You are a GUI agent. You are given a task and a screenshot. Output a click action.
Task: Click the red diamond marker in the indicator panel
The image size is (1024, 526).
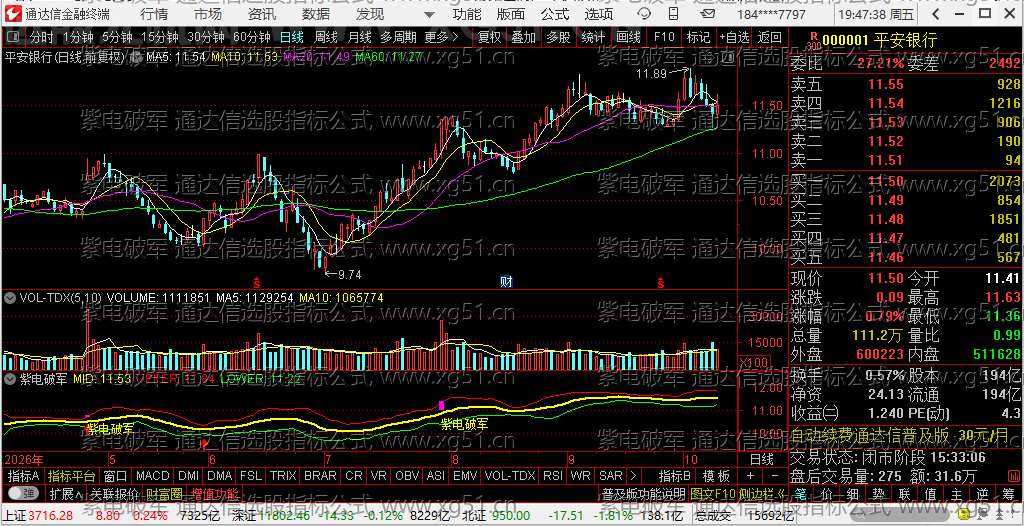point(205,443)
